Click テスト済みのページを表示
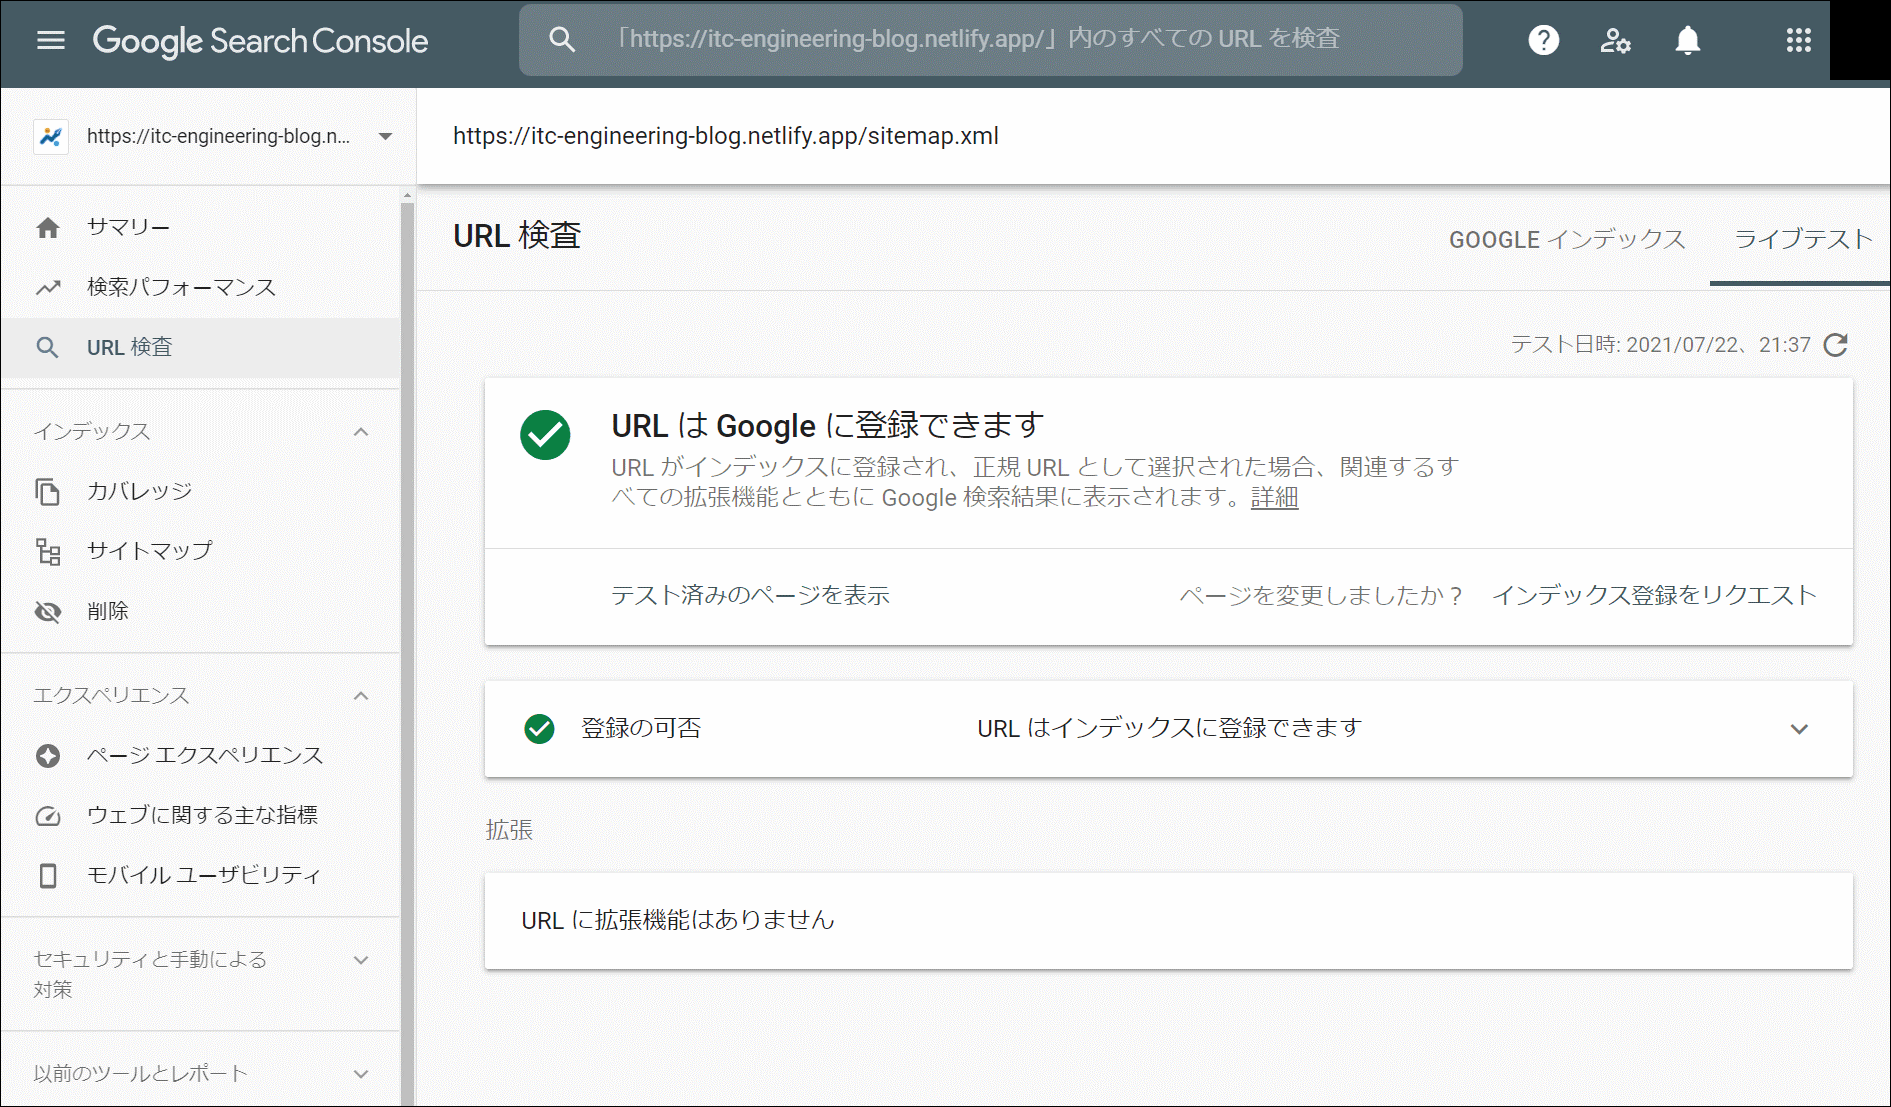This screenshot has width=1891, height=1107. (x=750, y=596)
